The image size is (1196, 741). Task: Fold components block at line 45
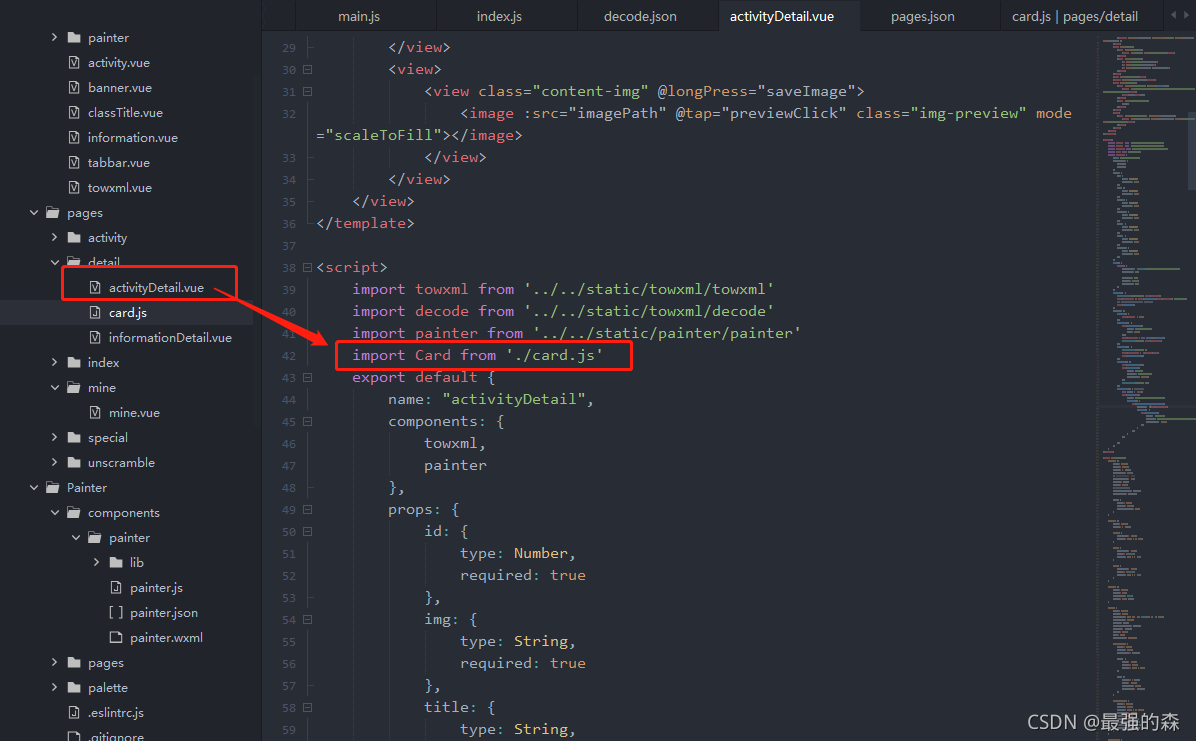pyautogui.click(x=307, y=422)
